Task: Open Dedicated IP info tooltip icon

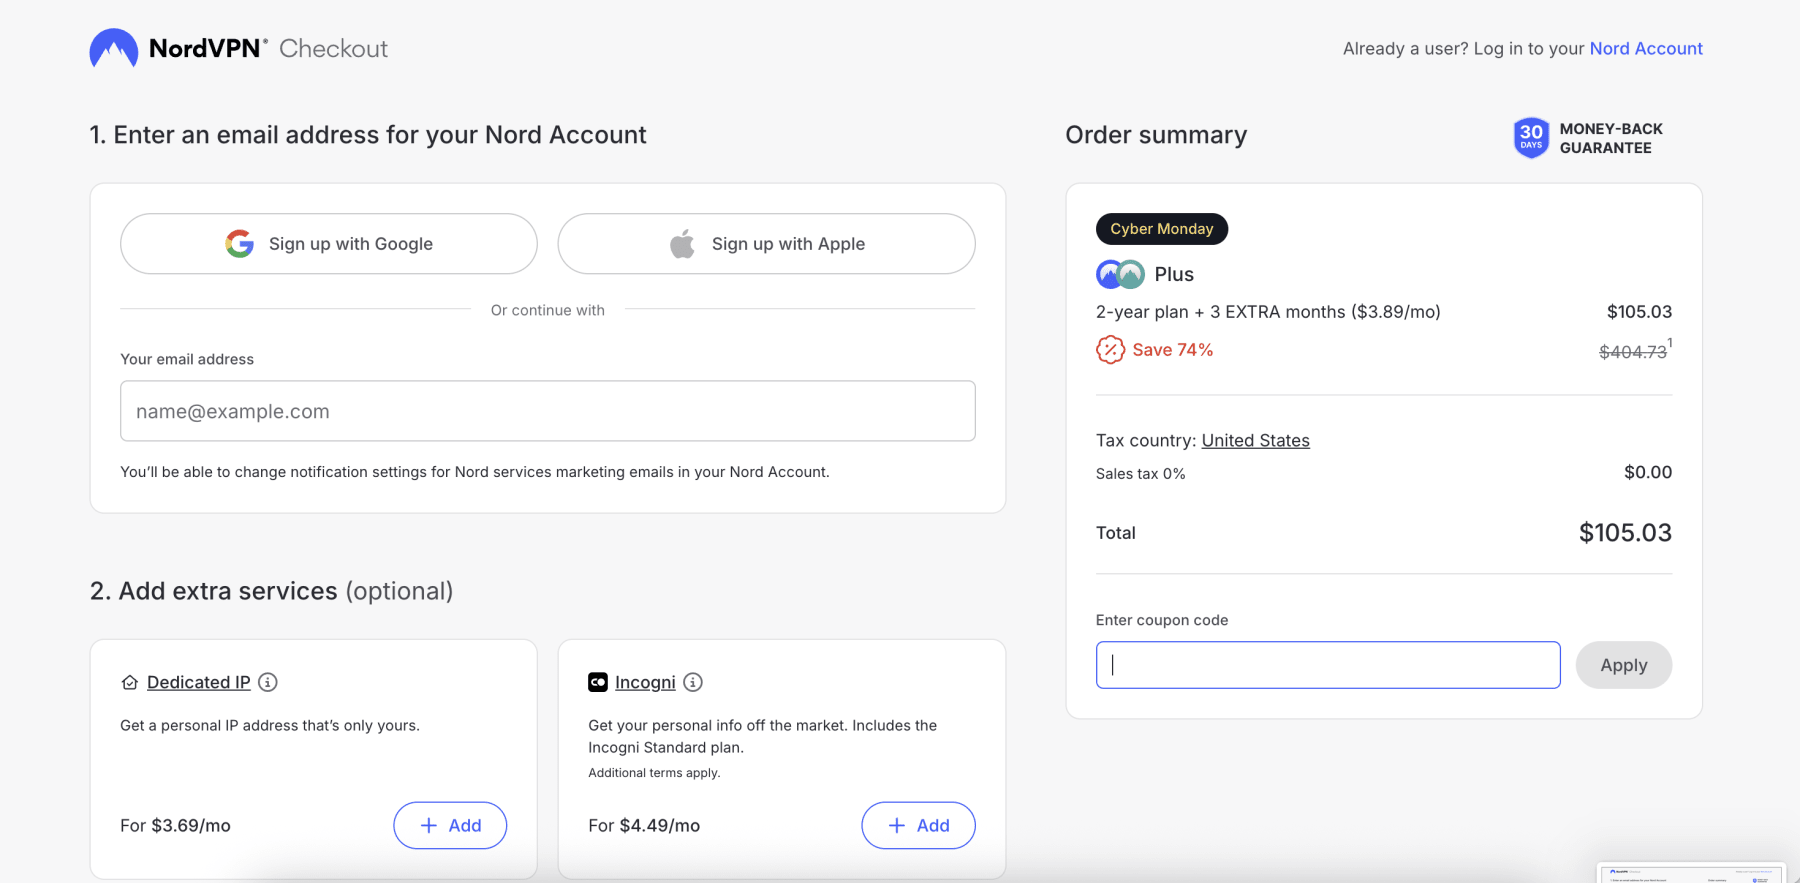Action: point(268,682)
